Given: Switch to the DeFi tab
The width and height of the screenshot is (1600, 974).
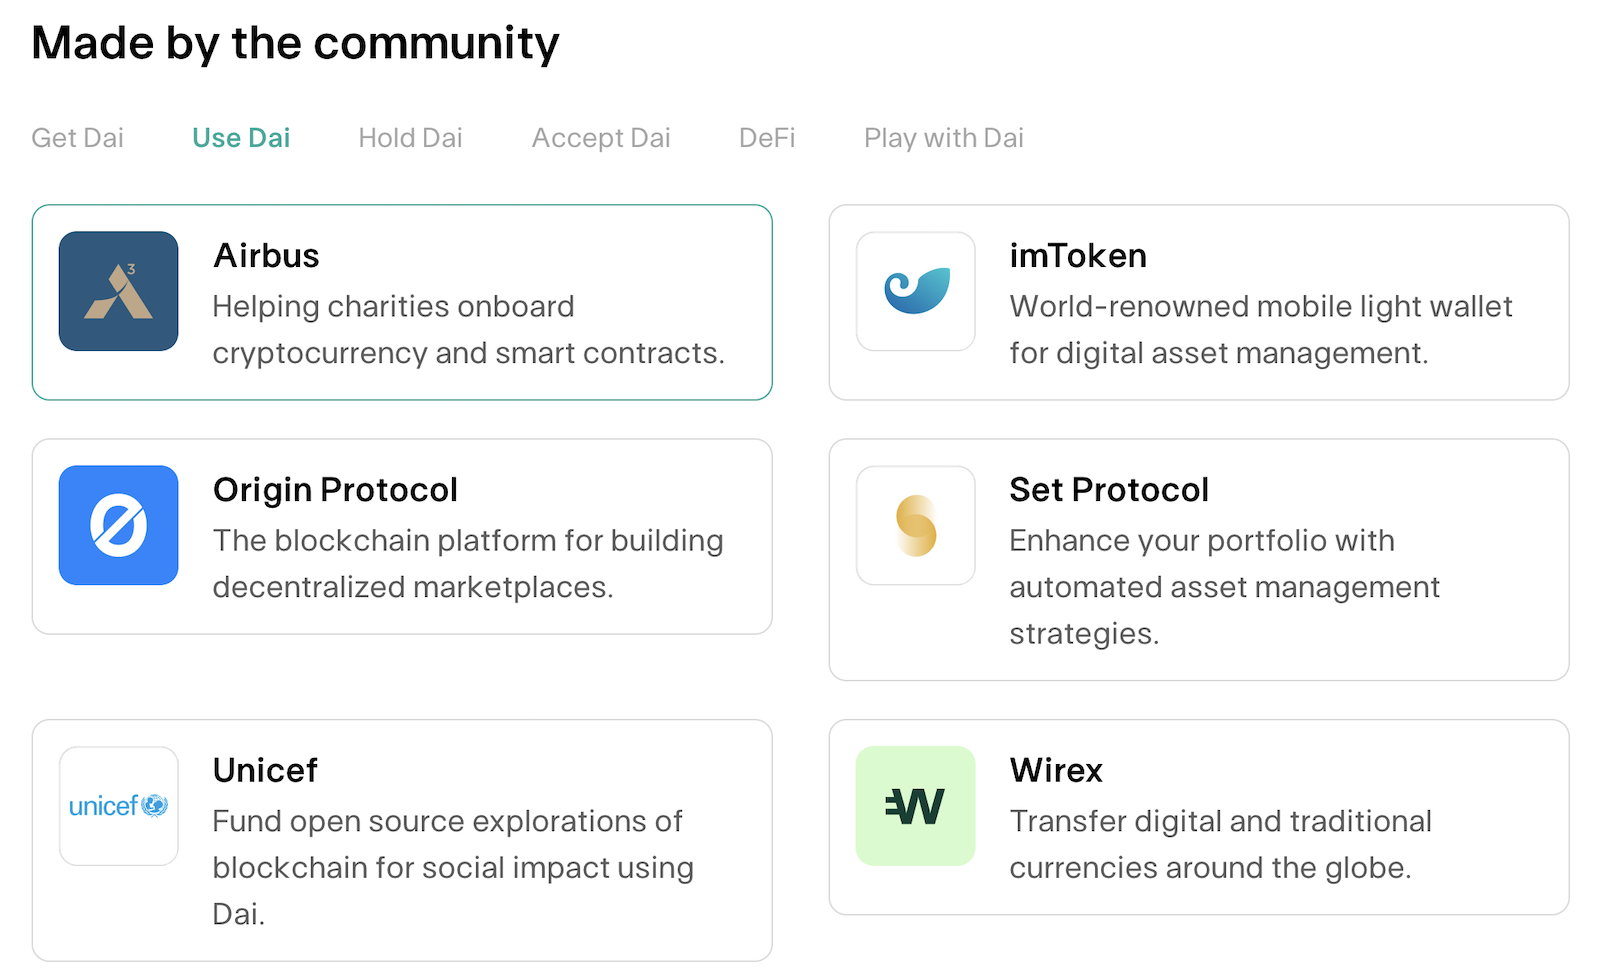Looking at the screenshot, I should 767,138.
